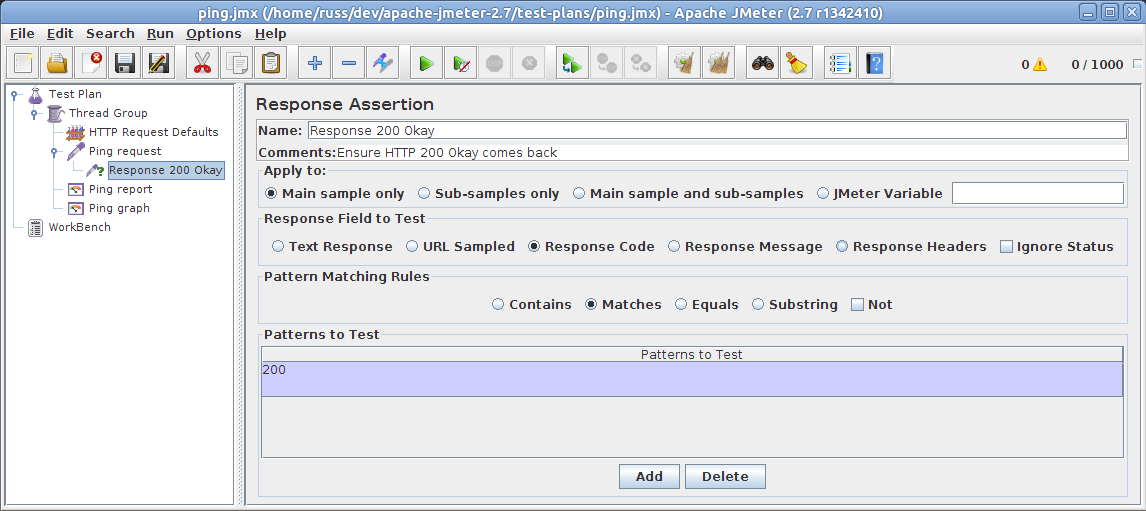Close the test plan using toolbar icon
Screen dimensions: 1146x511
pyautogui.click(x=91, y=64)
